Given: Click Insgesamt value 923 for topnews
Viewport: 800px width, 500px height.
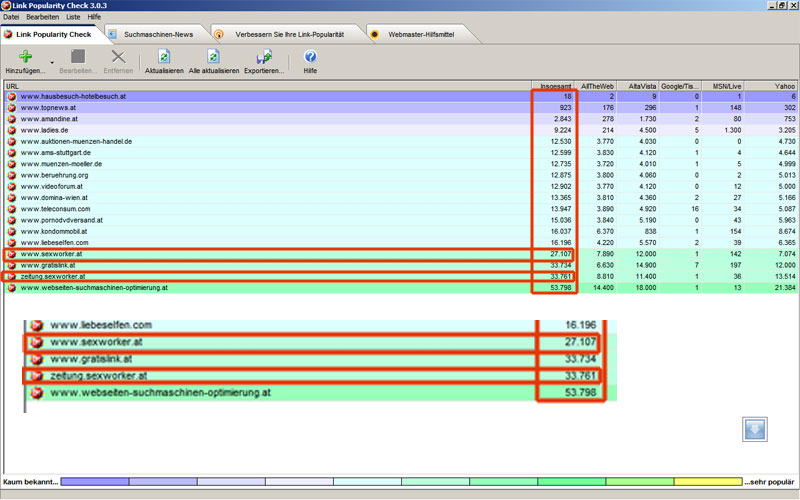Looking at the screenshot, I should pos(565,108).
